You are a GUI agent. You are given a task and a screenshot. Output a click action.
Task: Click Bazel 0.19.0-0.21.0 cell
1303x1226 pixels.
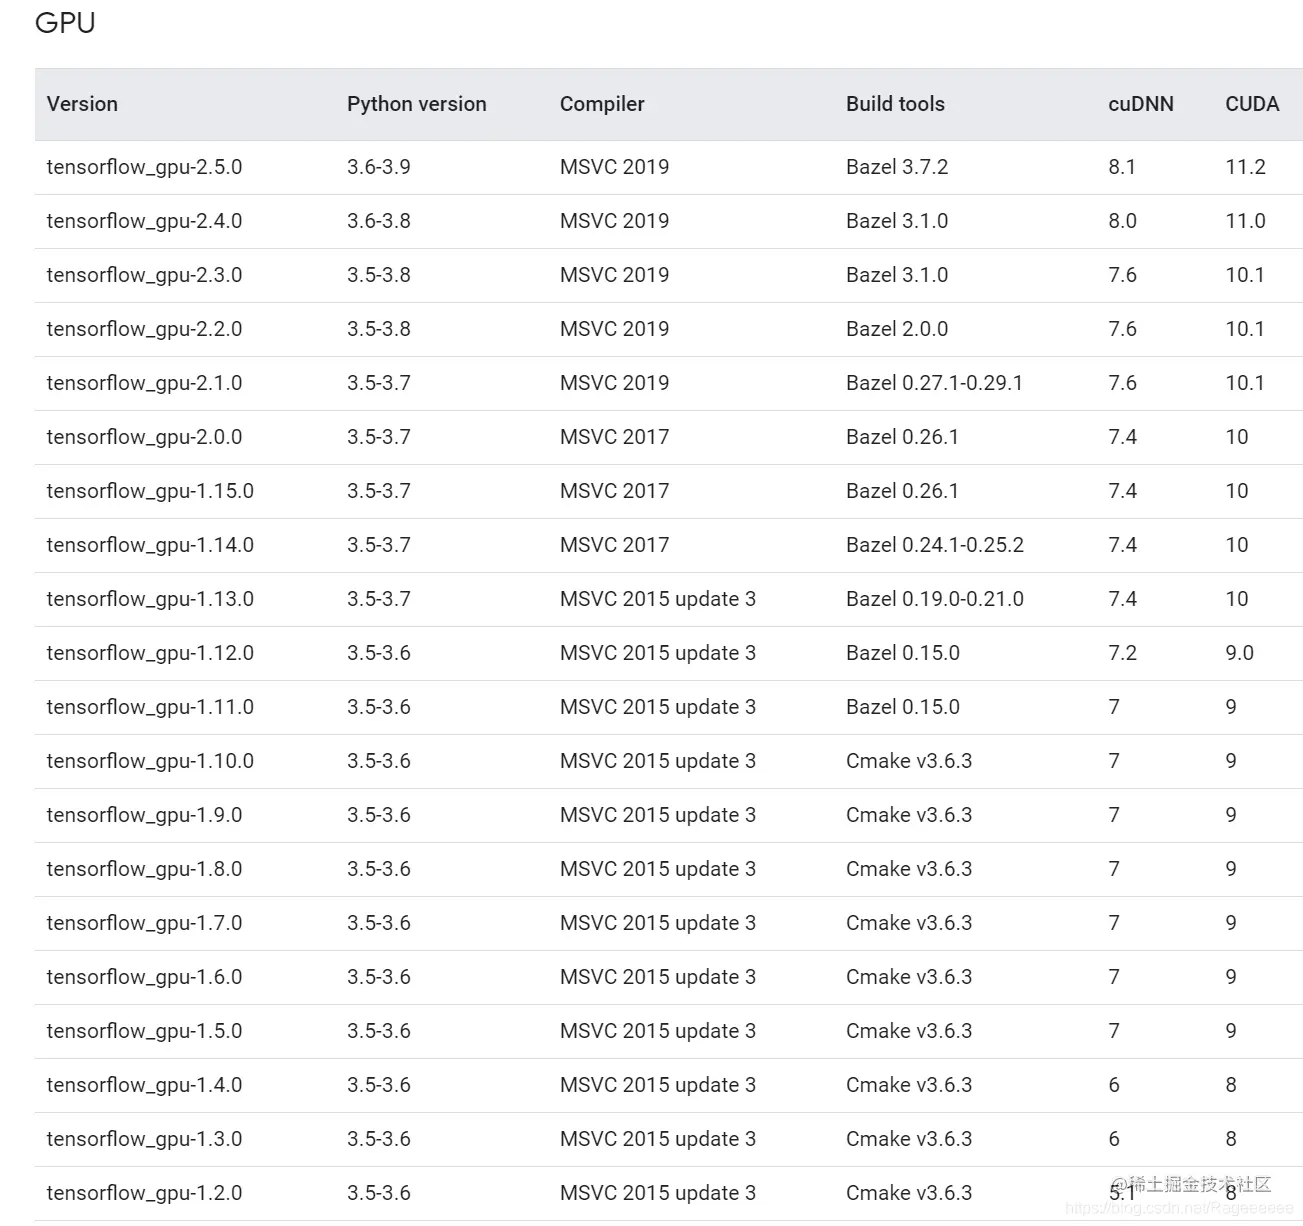pos(935,599)
